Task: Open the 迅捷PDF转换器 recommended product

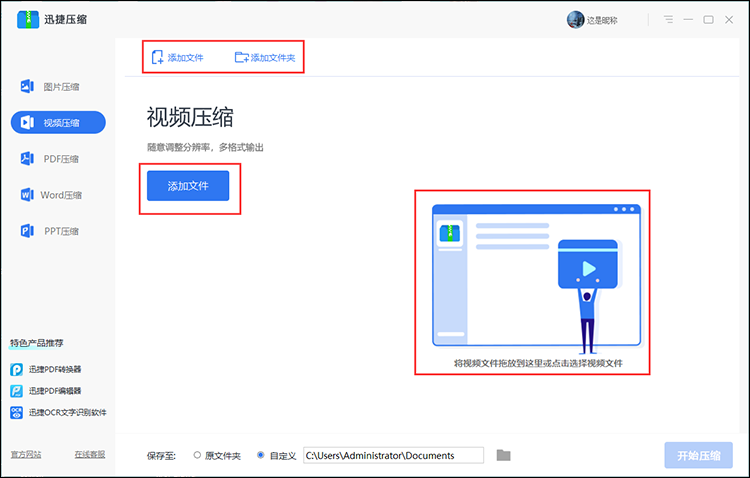Action: [x=46, y=369]
